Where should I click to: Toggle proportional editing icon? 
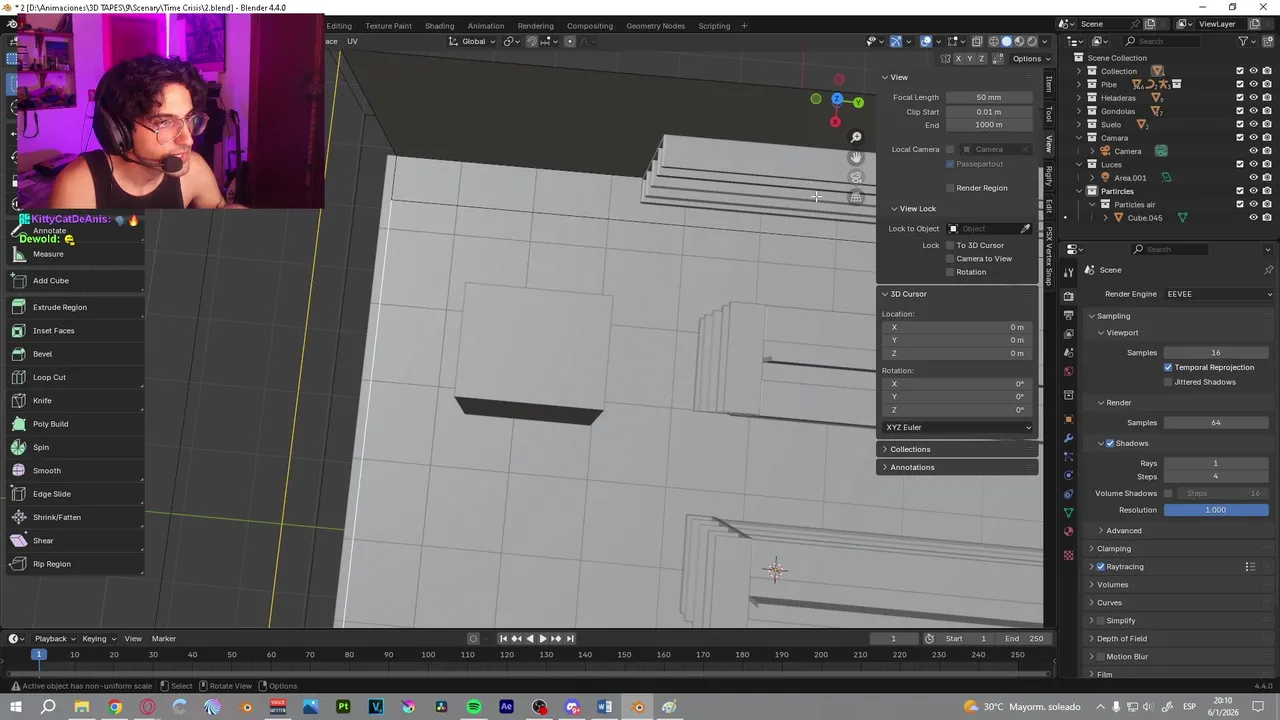click(570, 41)
